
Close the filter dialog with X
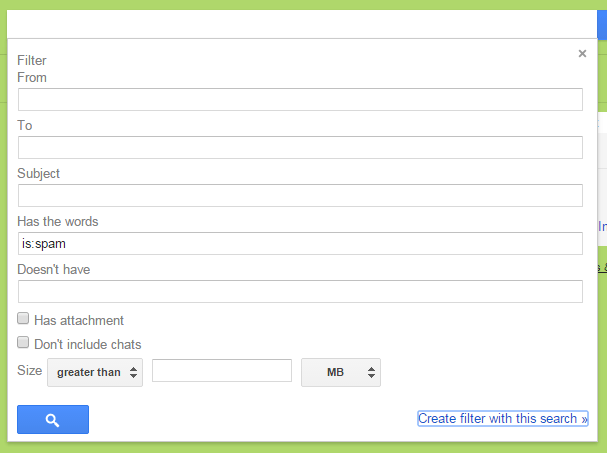point(582,54)
